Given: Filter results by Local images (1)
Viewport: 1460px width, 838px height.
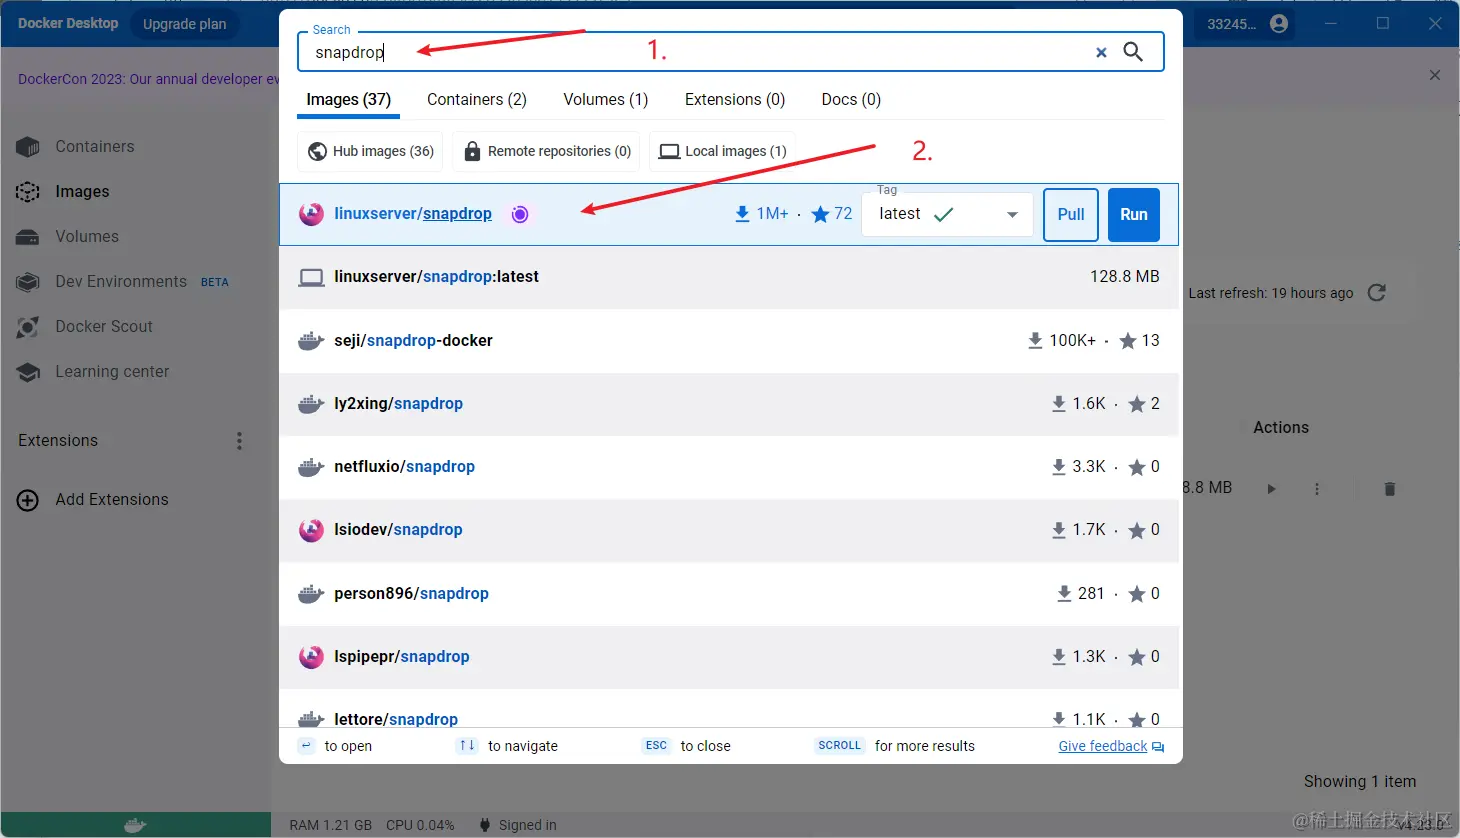Looking at the screenshot, I should [722, 151].
